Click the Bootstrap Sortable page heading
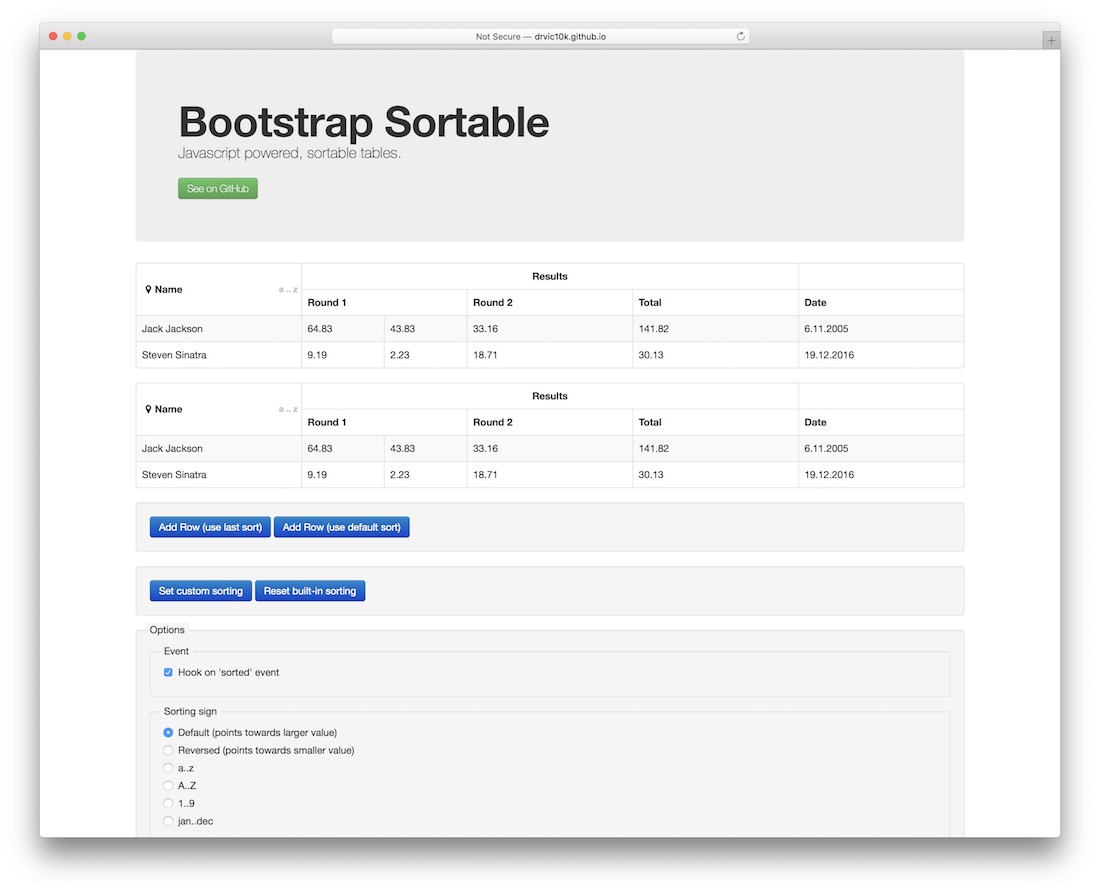 [363, 122]
